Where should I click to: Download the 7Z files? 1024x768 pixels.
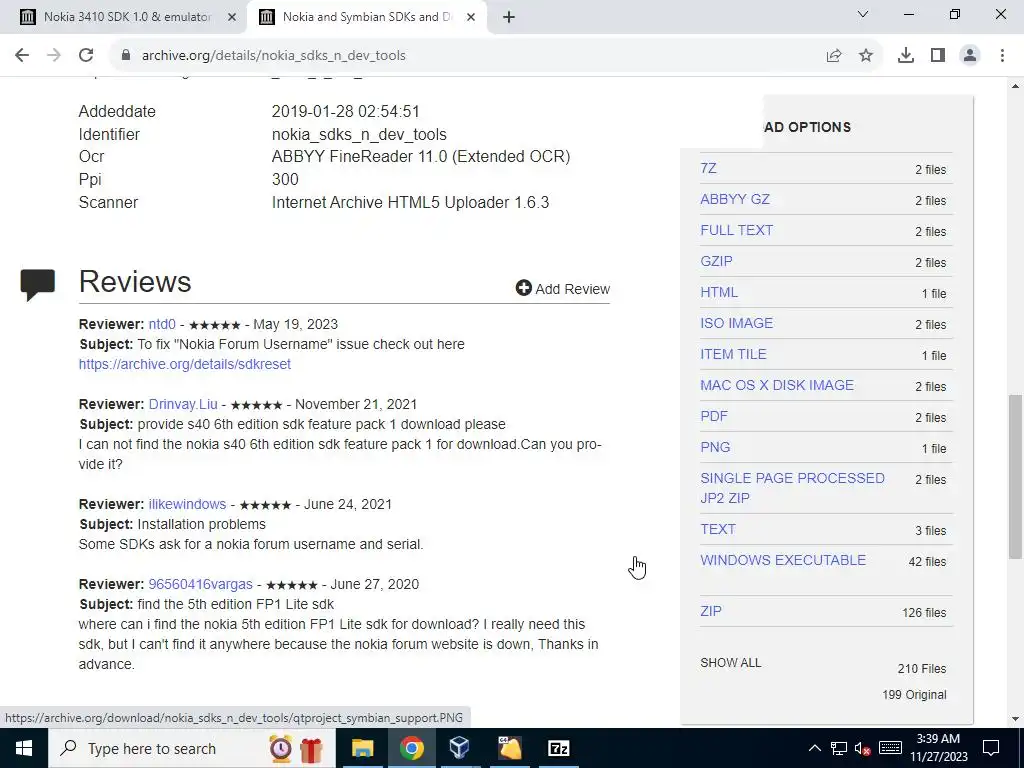709,168
